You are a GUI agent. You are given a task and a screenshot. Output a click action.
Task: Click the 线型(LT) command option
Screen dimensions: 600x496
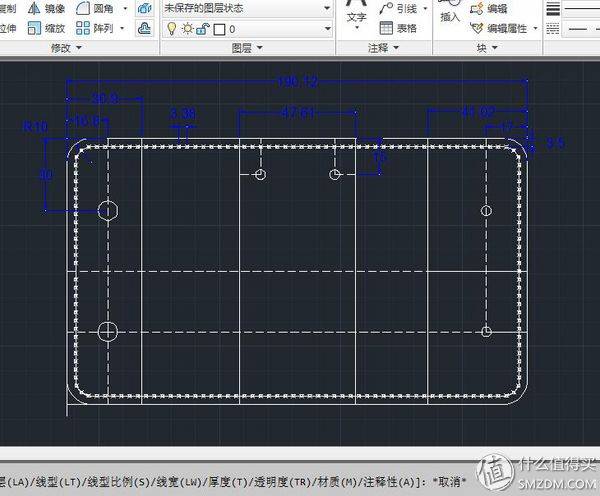click(x=59, y=482)
